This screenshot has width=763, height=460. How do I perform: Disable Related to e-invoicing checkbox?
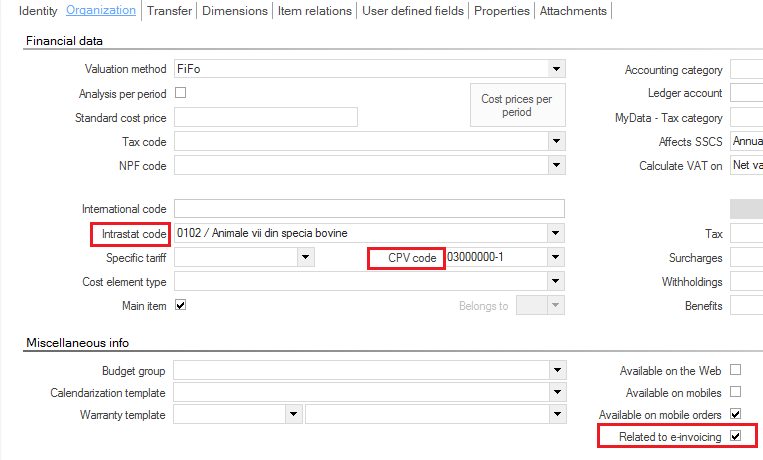(x=736, y=436)
